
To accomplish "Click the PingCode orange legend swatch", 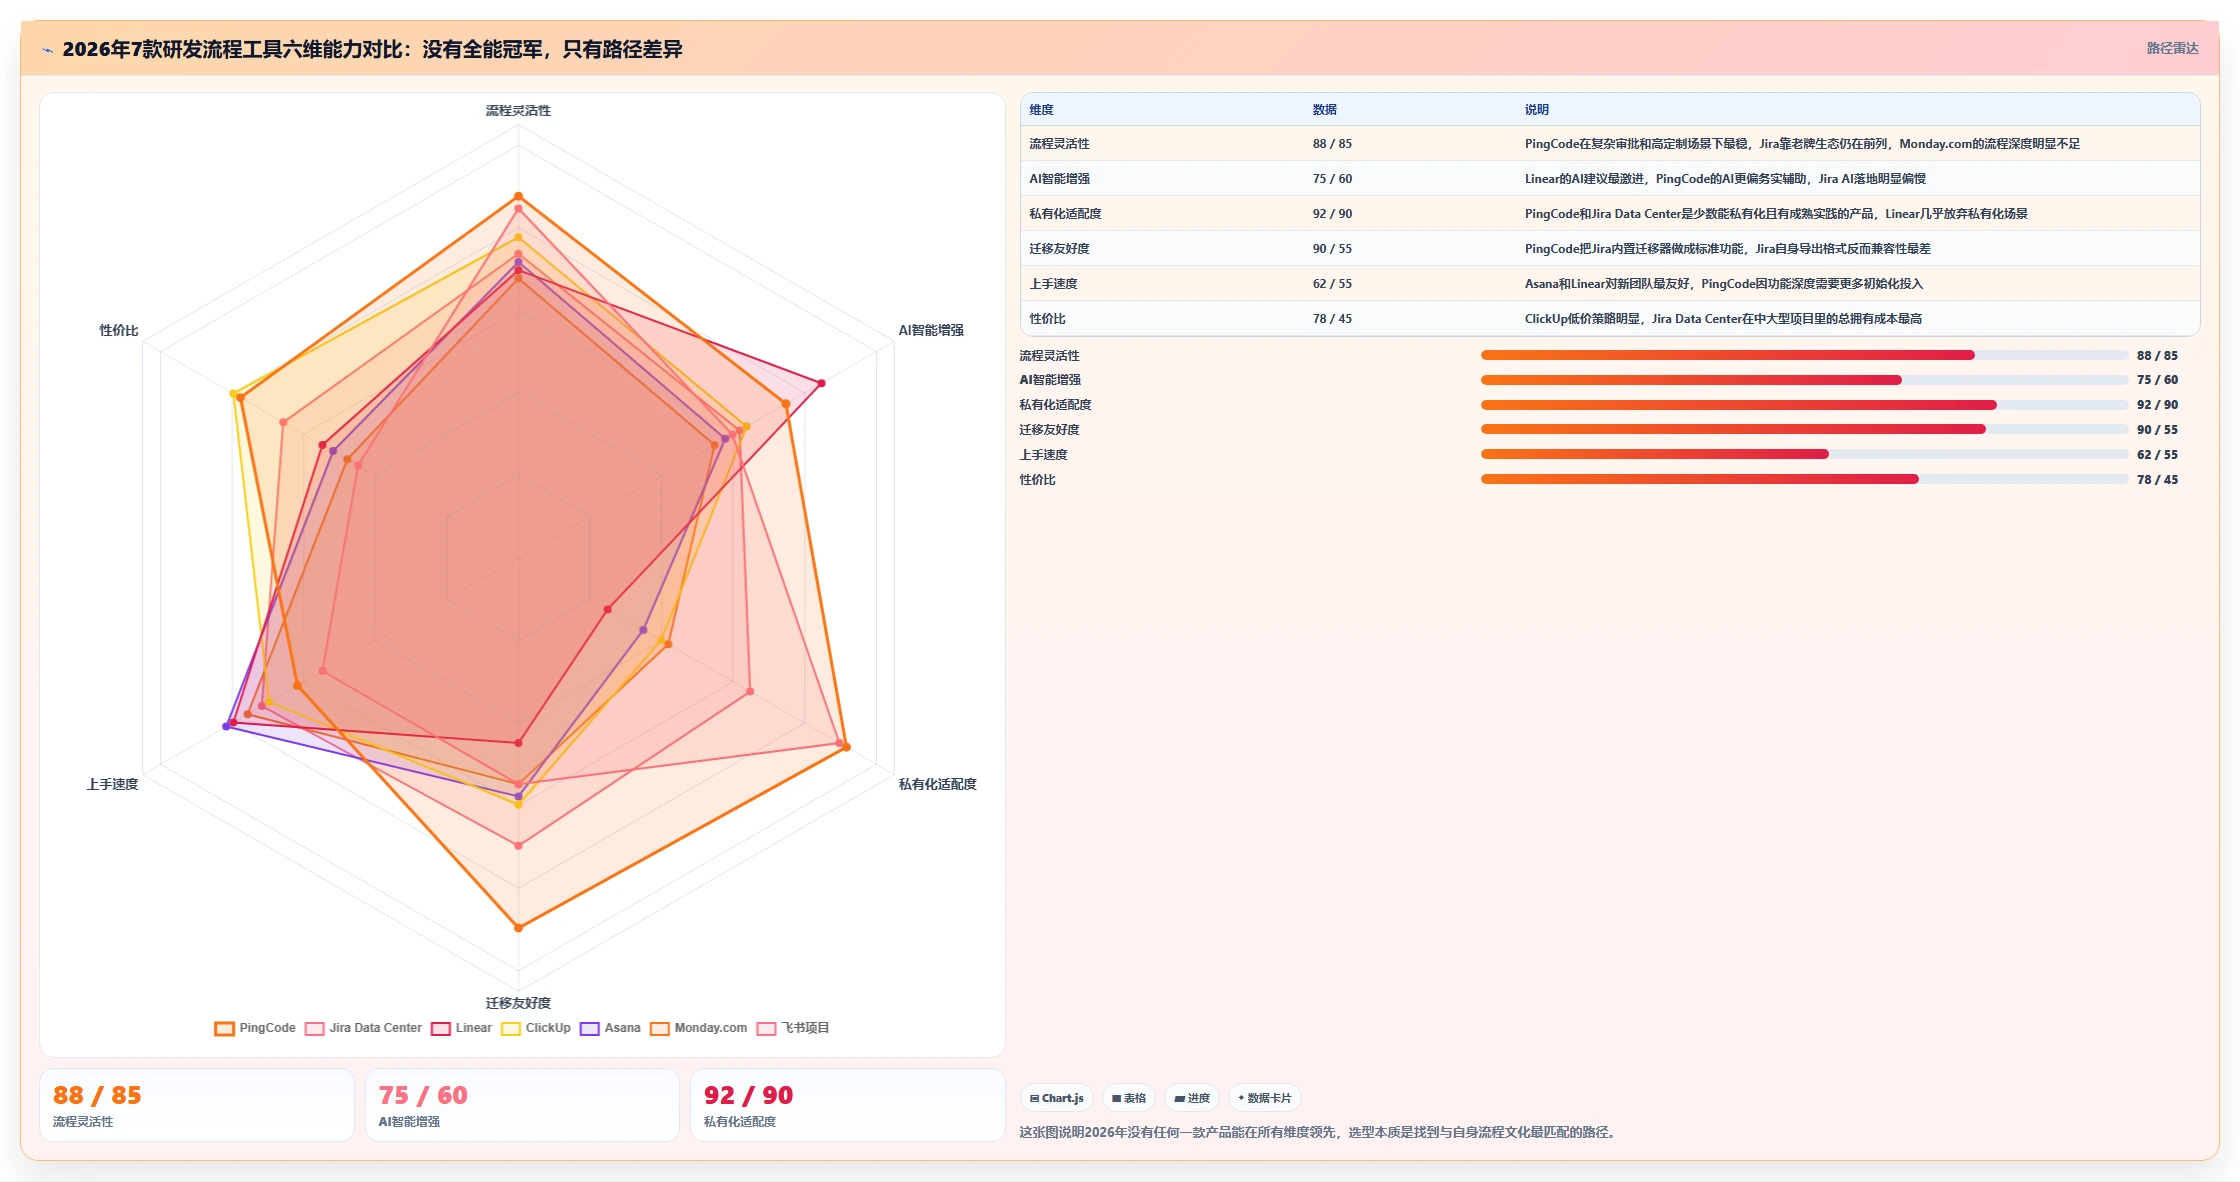I will (225, 1029).
